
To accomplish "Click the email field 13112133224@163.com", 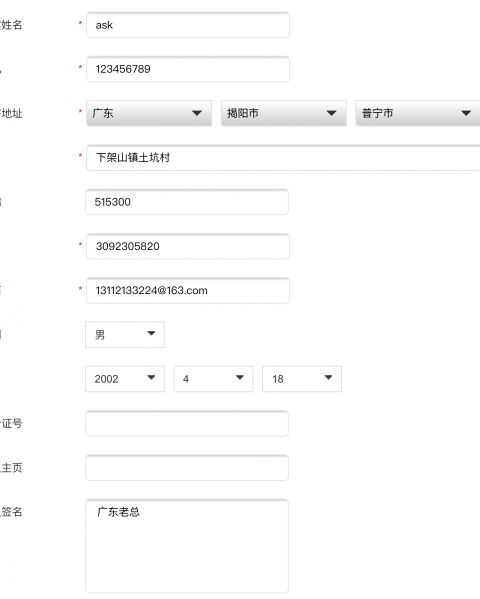I will tap(188, 290).
